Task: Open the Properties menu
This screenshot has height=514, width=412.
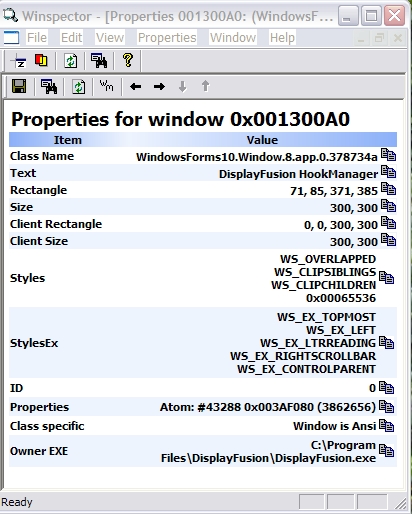Action: coord(167,38)
